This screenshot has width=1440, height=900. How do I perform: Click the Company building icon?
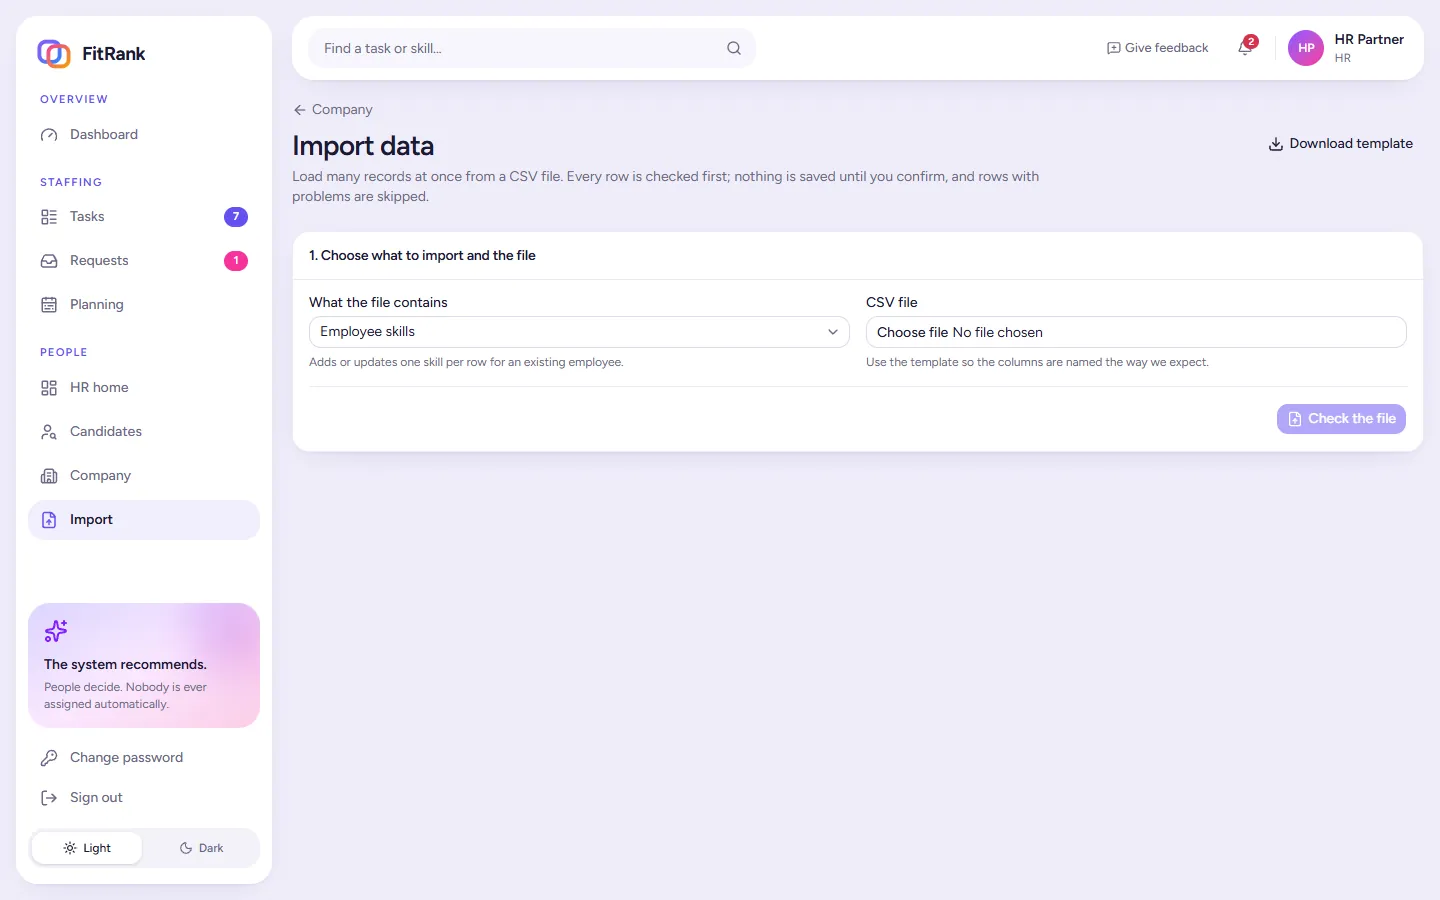pyautogui.click(x=49, y=476)
